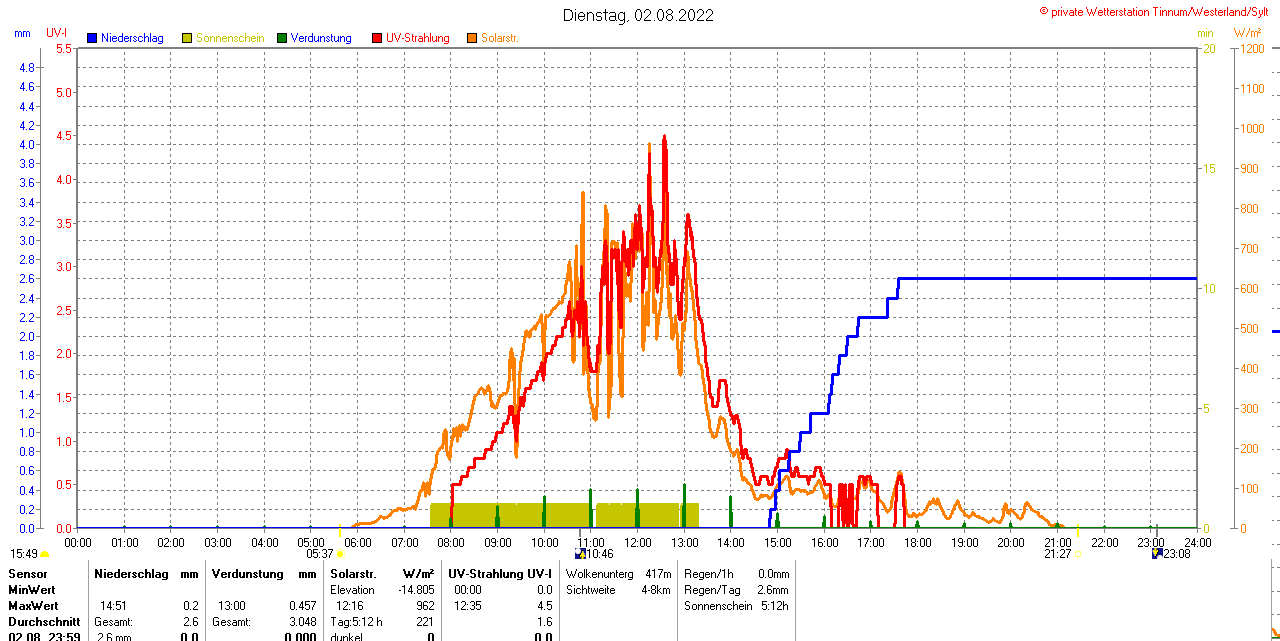
Task: Click the Sensor column header in the table
Action: click(x=28, y=574)
